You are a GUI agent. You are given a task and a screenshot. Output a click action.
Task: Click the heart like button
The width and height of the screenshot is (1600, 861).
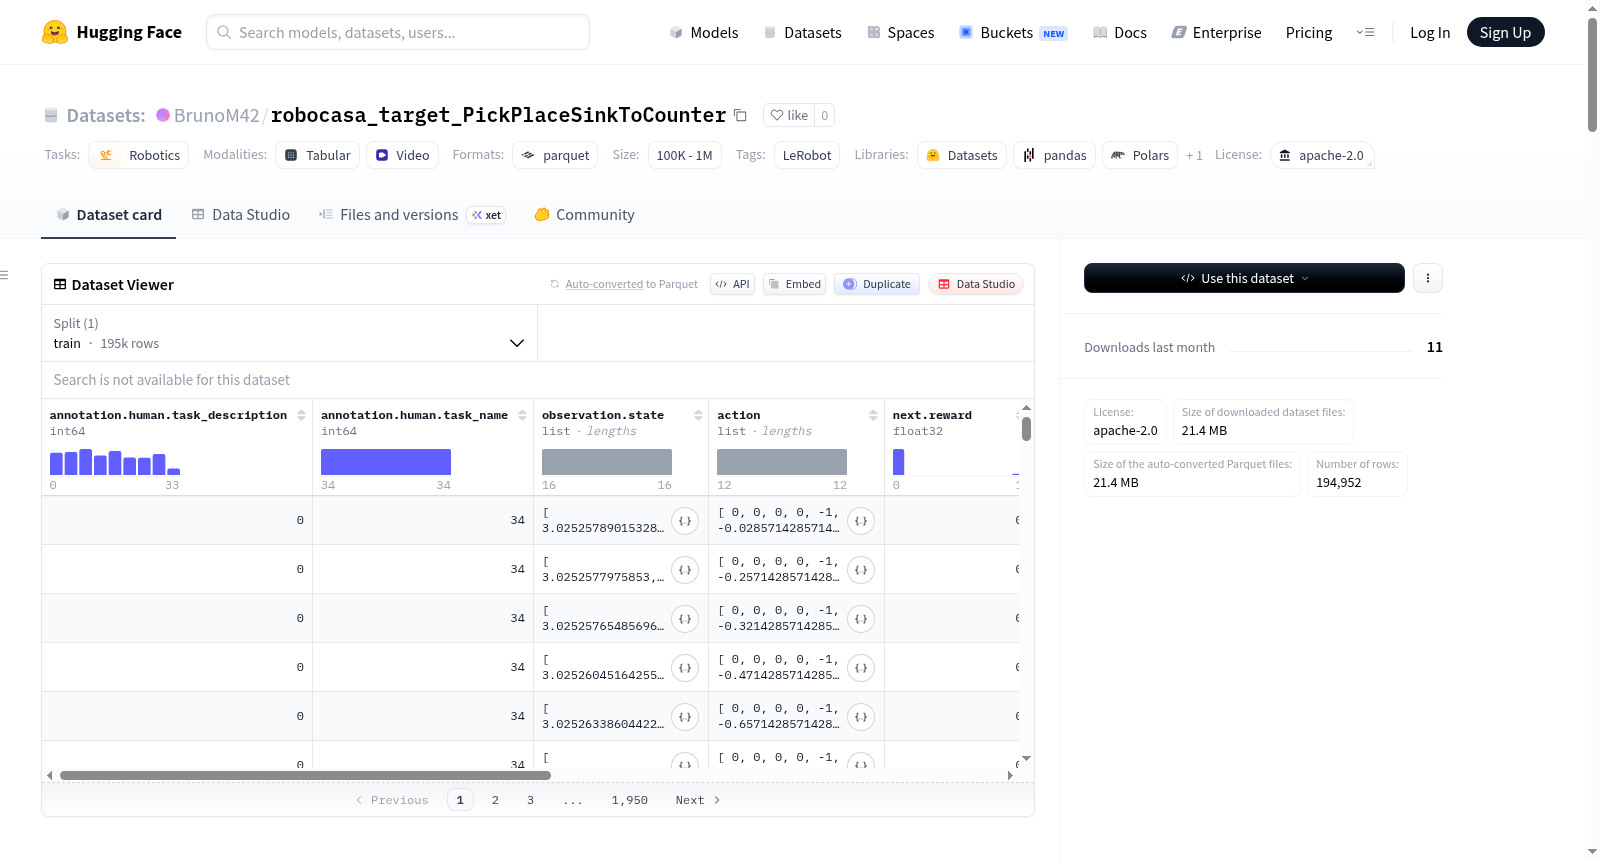(x=789, y=115)
